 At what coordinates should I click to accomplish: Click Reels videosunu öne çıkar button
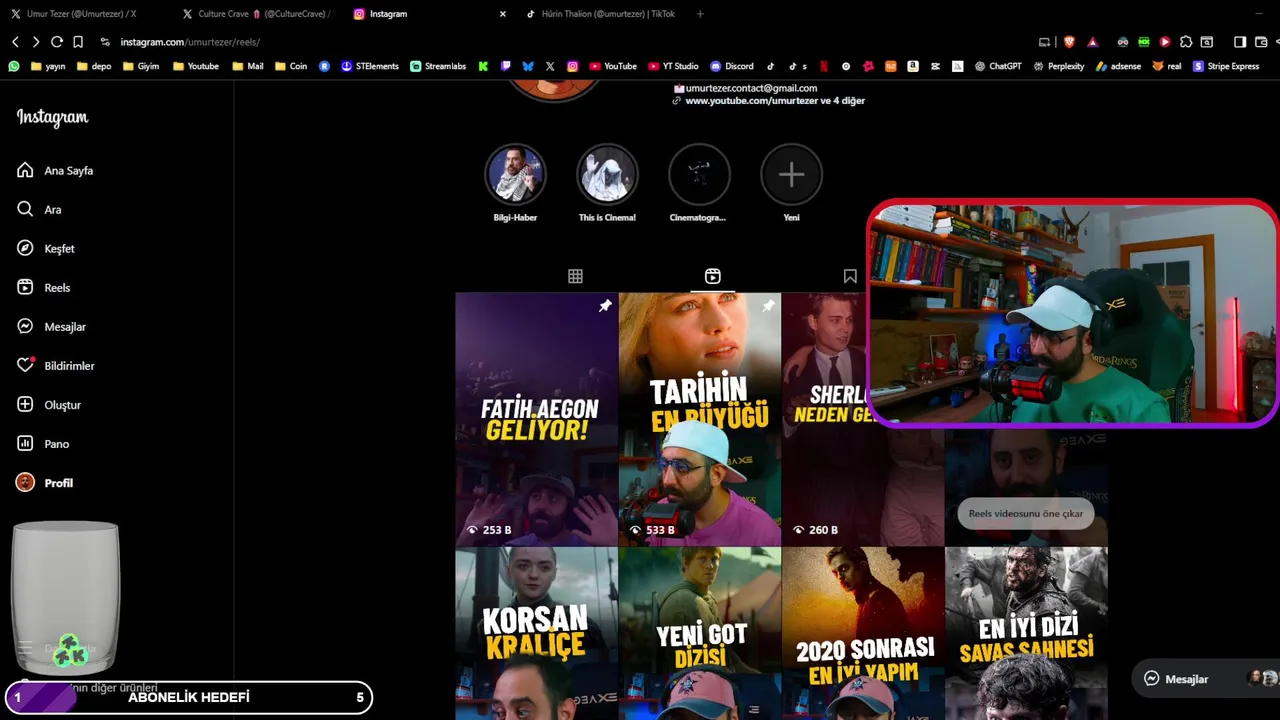(1026, 513)
